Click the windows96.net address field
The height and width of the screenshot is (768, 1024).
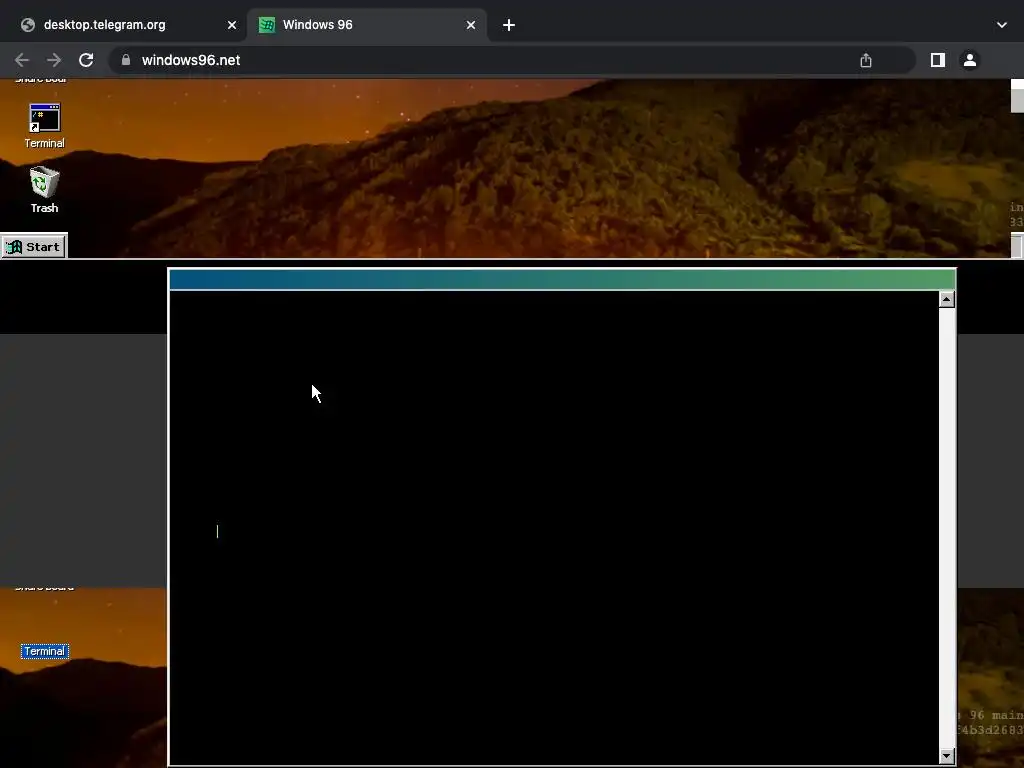coord(511,60)
